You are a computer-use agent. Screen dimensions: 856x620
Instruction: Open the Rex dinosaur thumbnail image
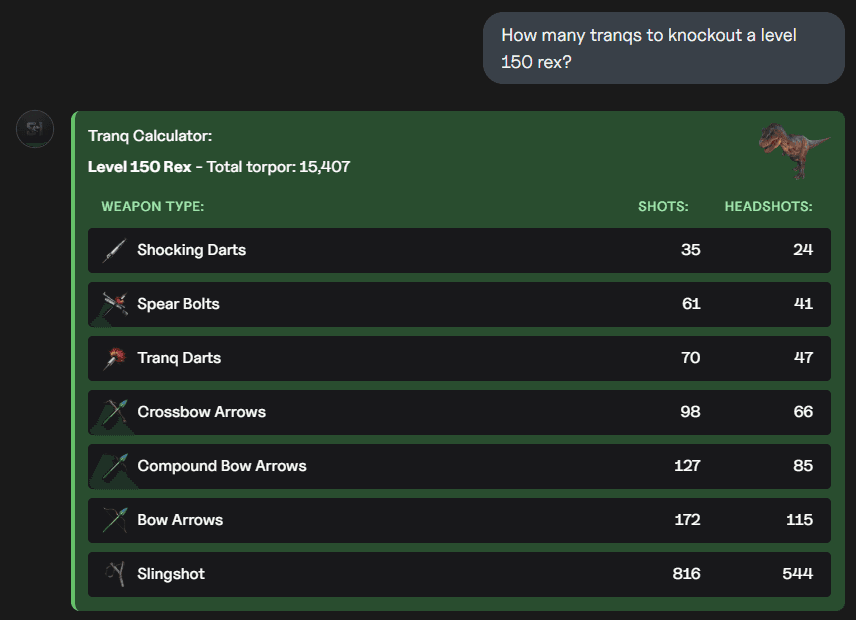(794, 151)
